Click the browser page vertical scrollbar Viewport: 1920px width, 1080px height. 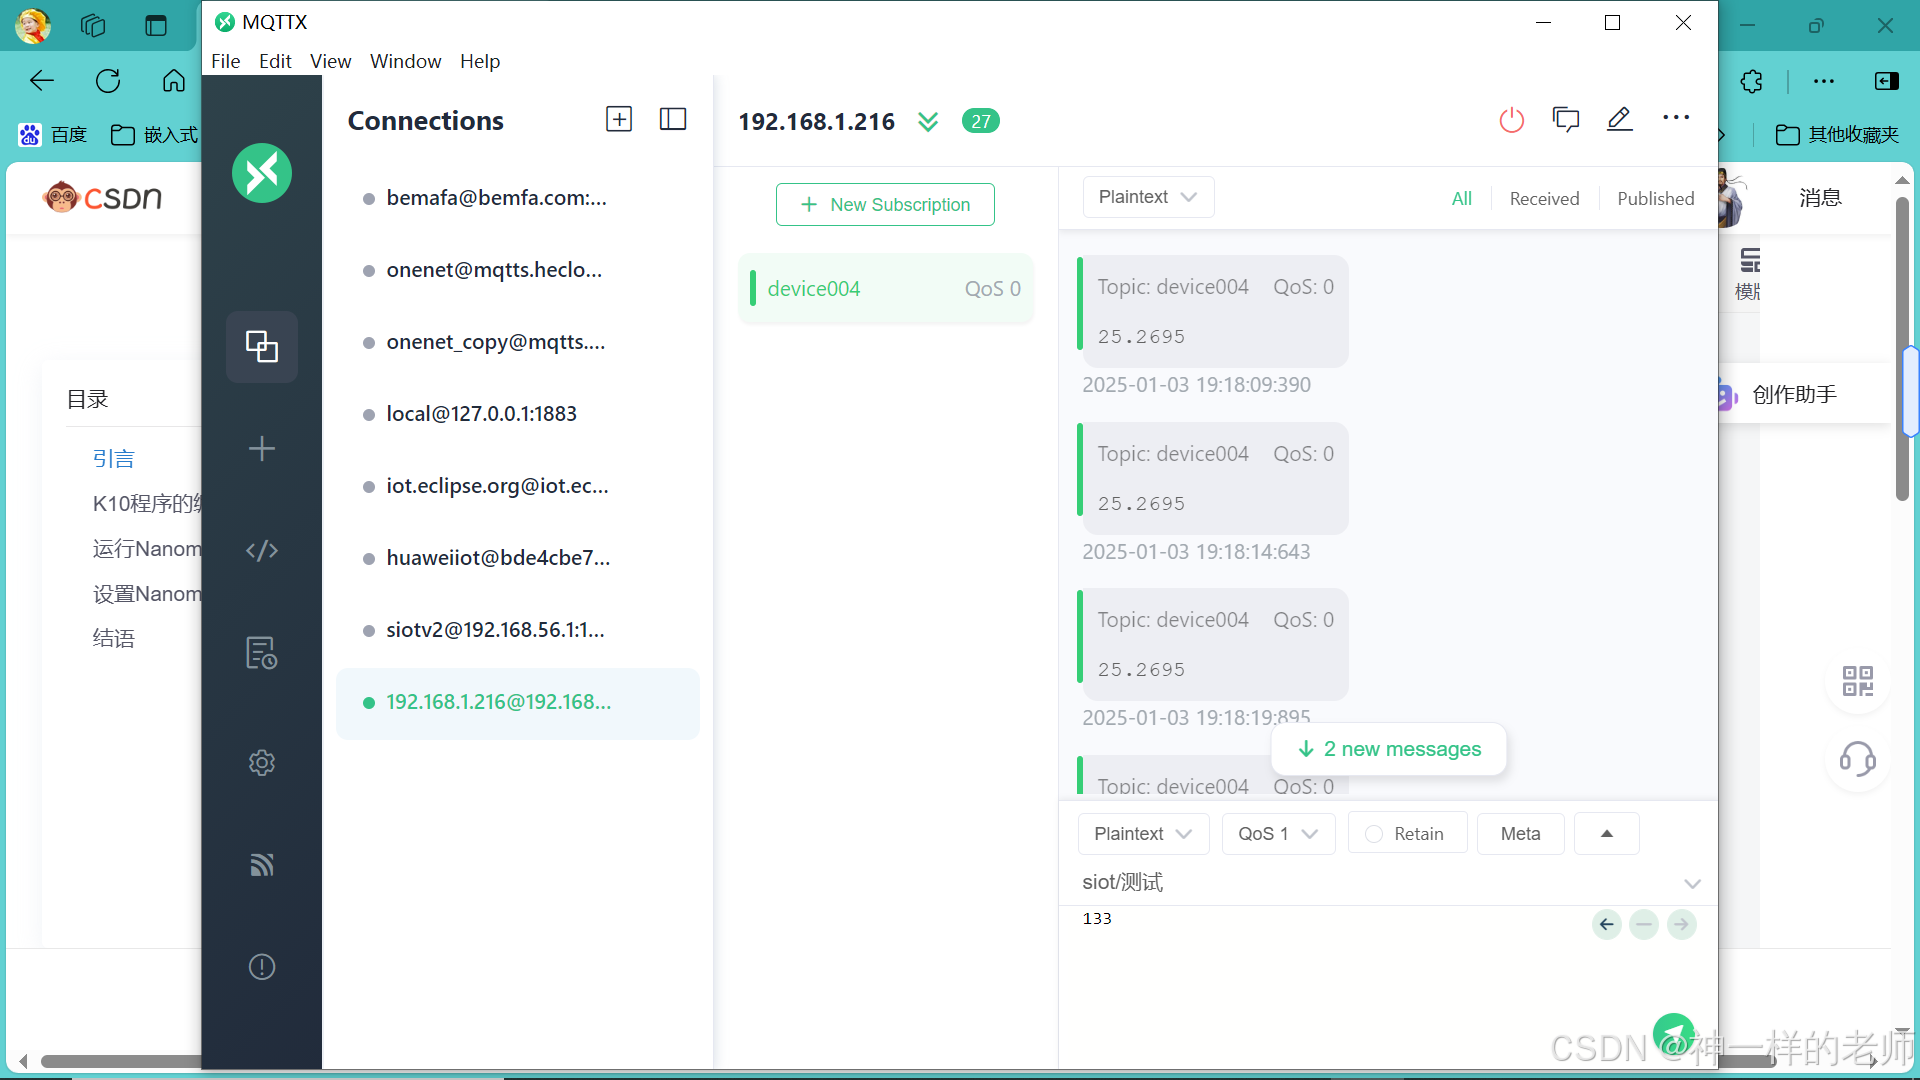(x=1902, y=349)
